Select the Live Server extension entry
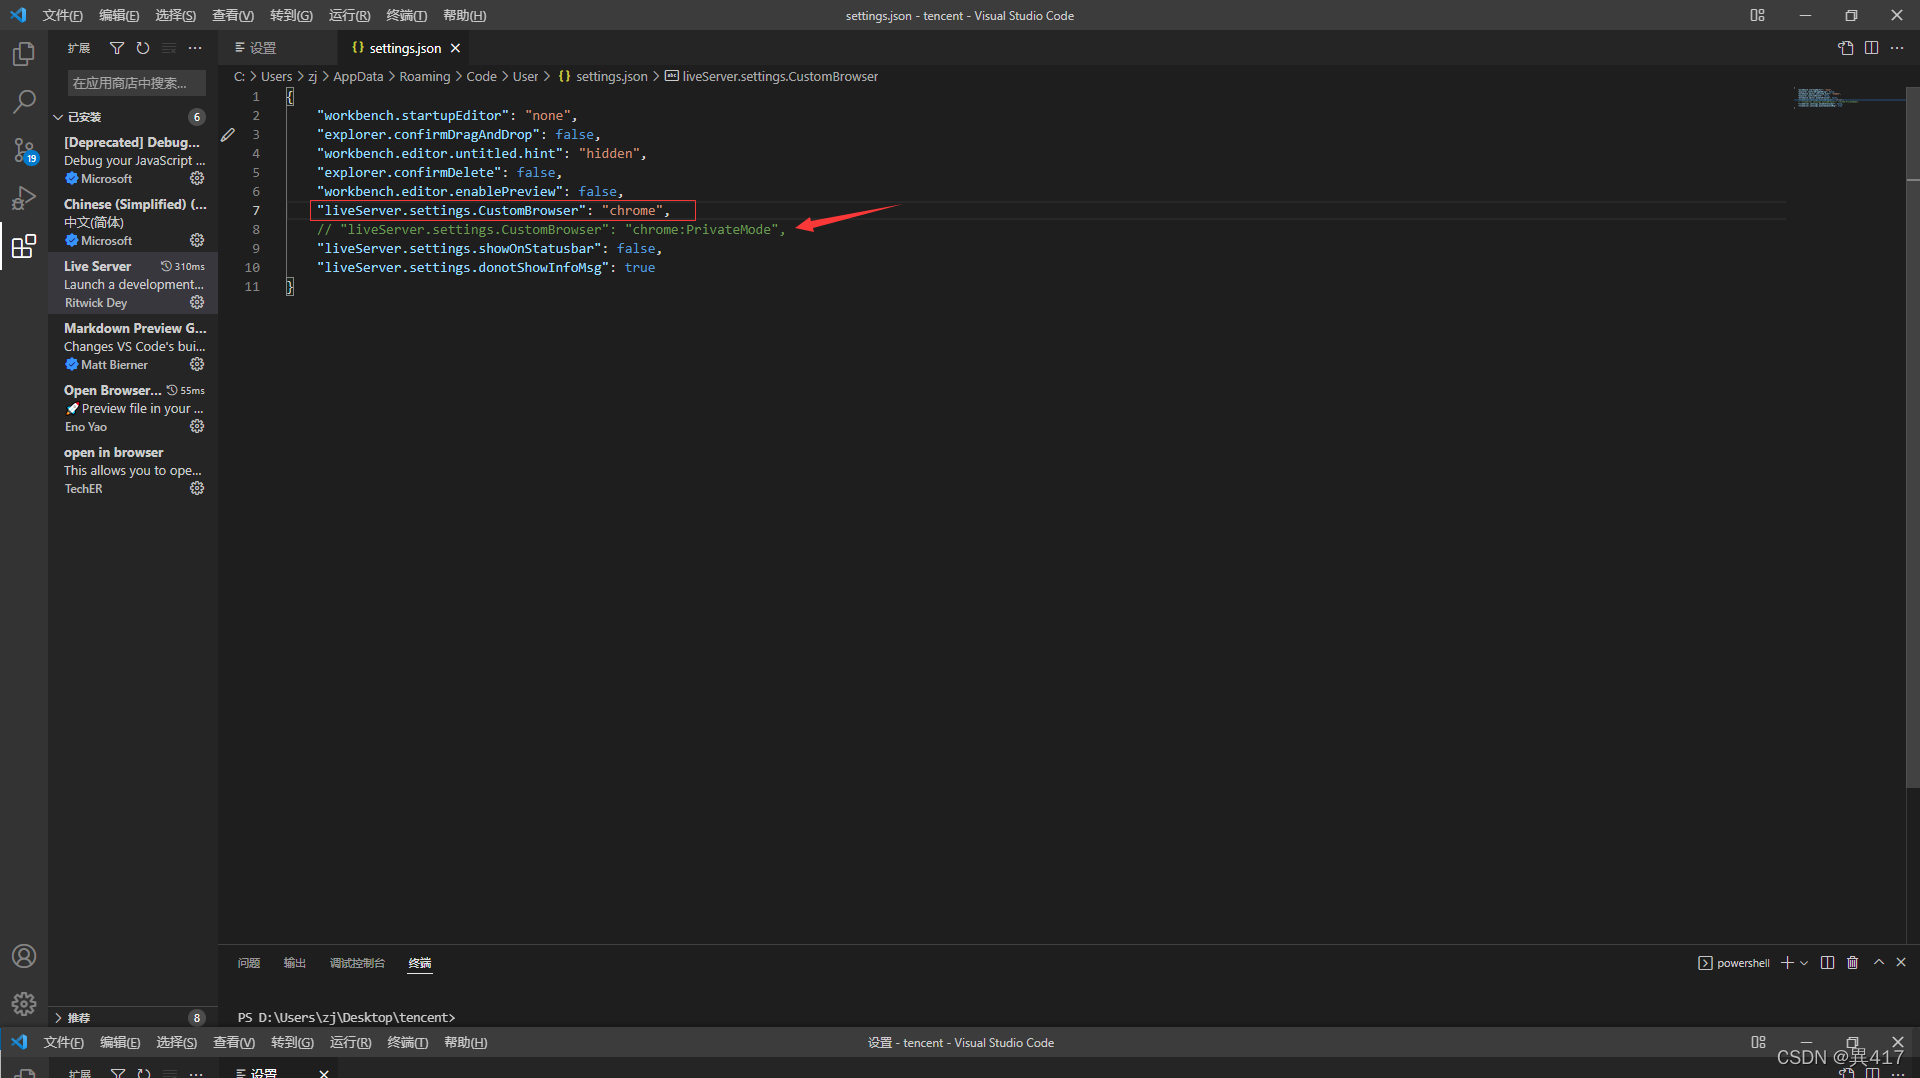1920x1078 pixels. point(133,284)
